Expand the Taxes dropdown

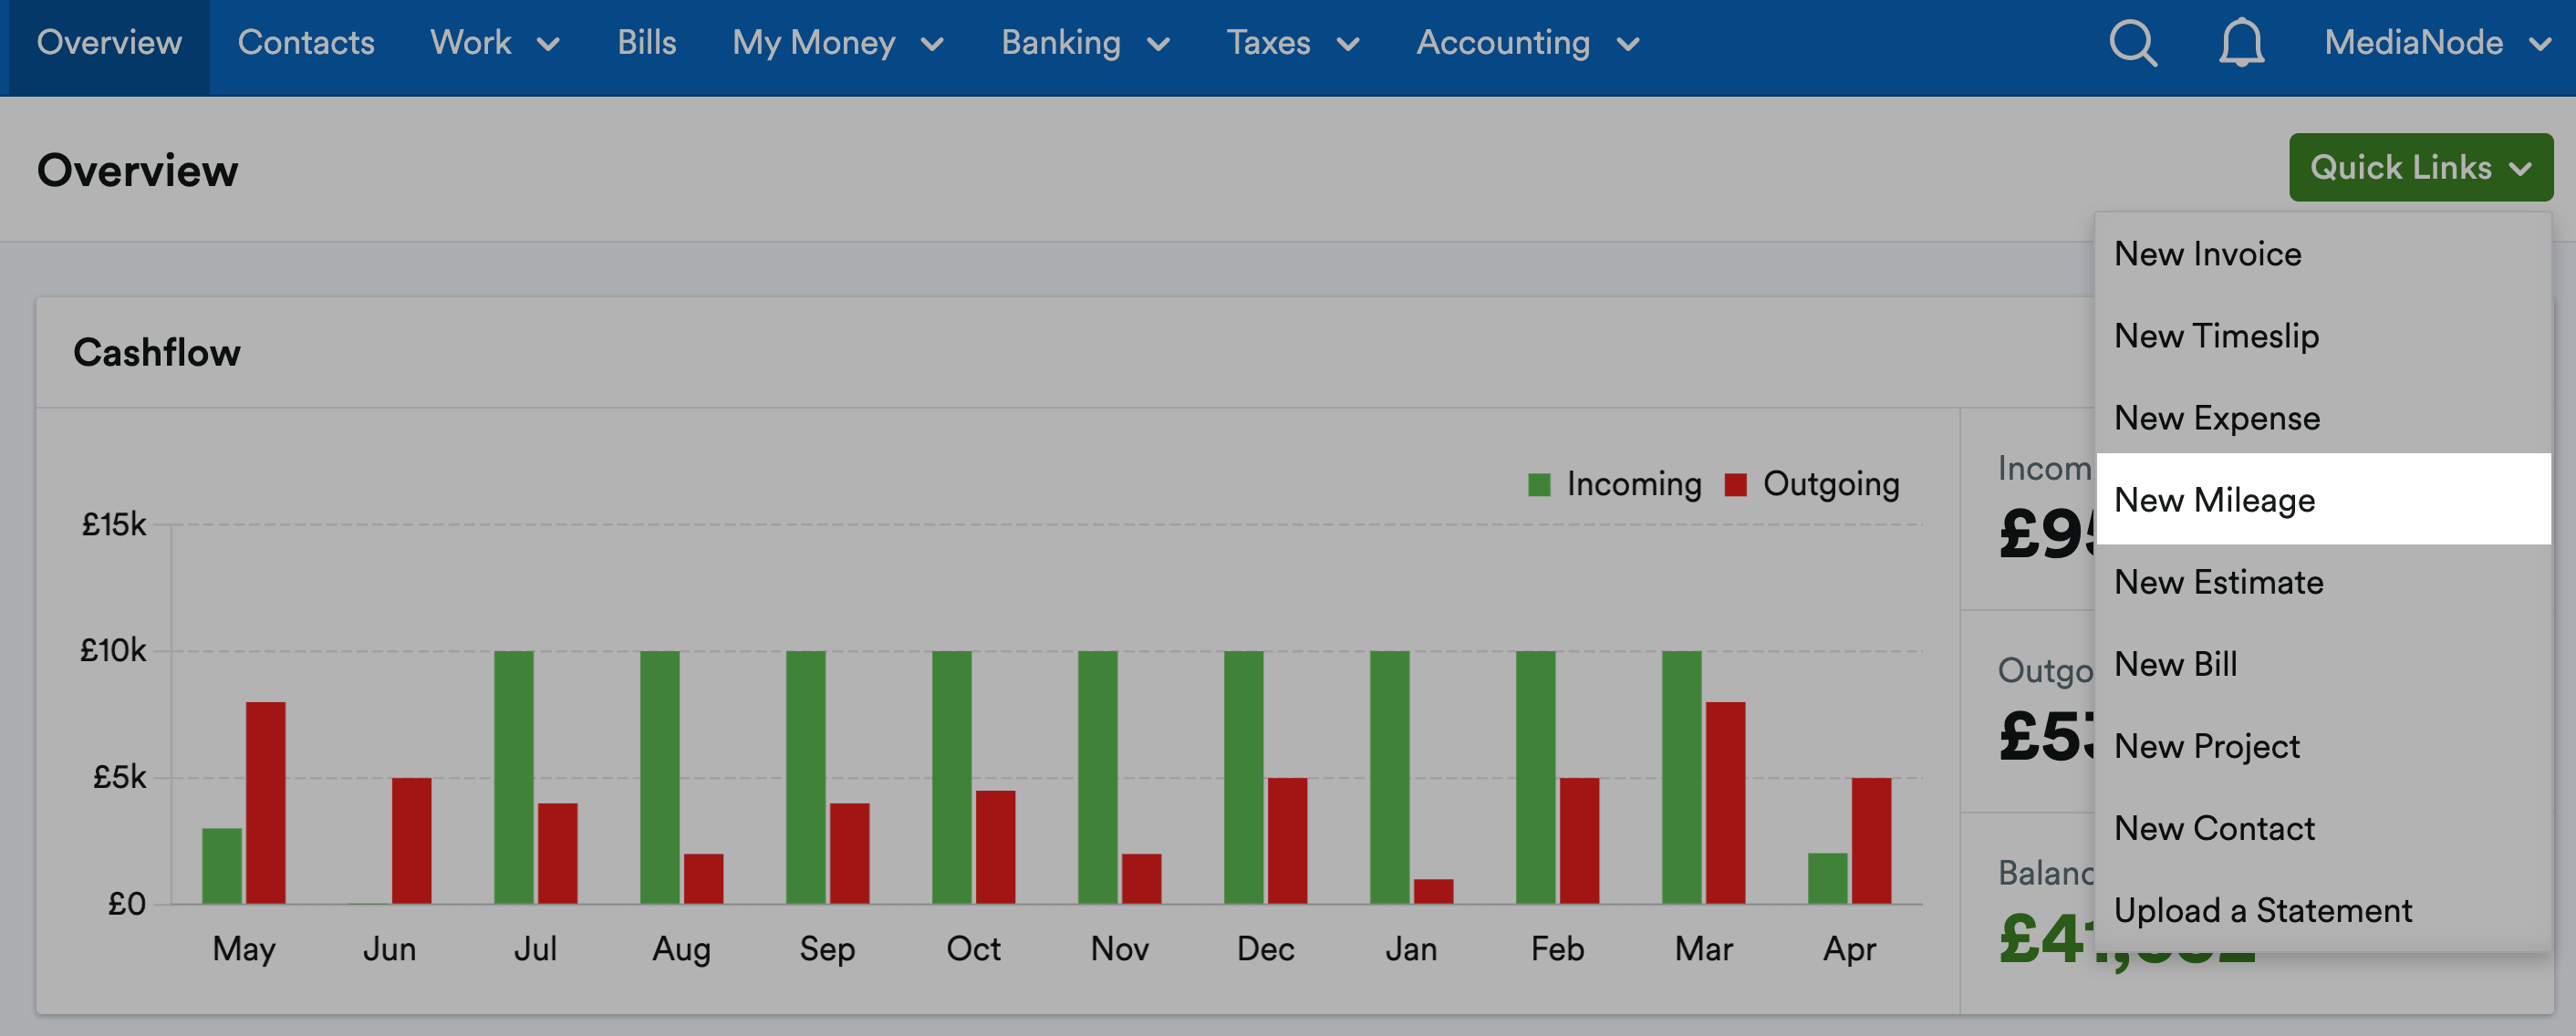click(1292, 44)
